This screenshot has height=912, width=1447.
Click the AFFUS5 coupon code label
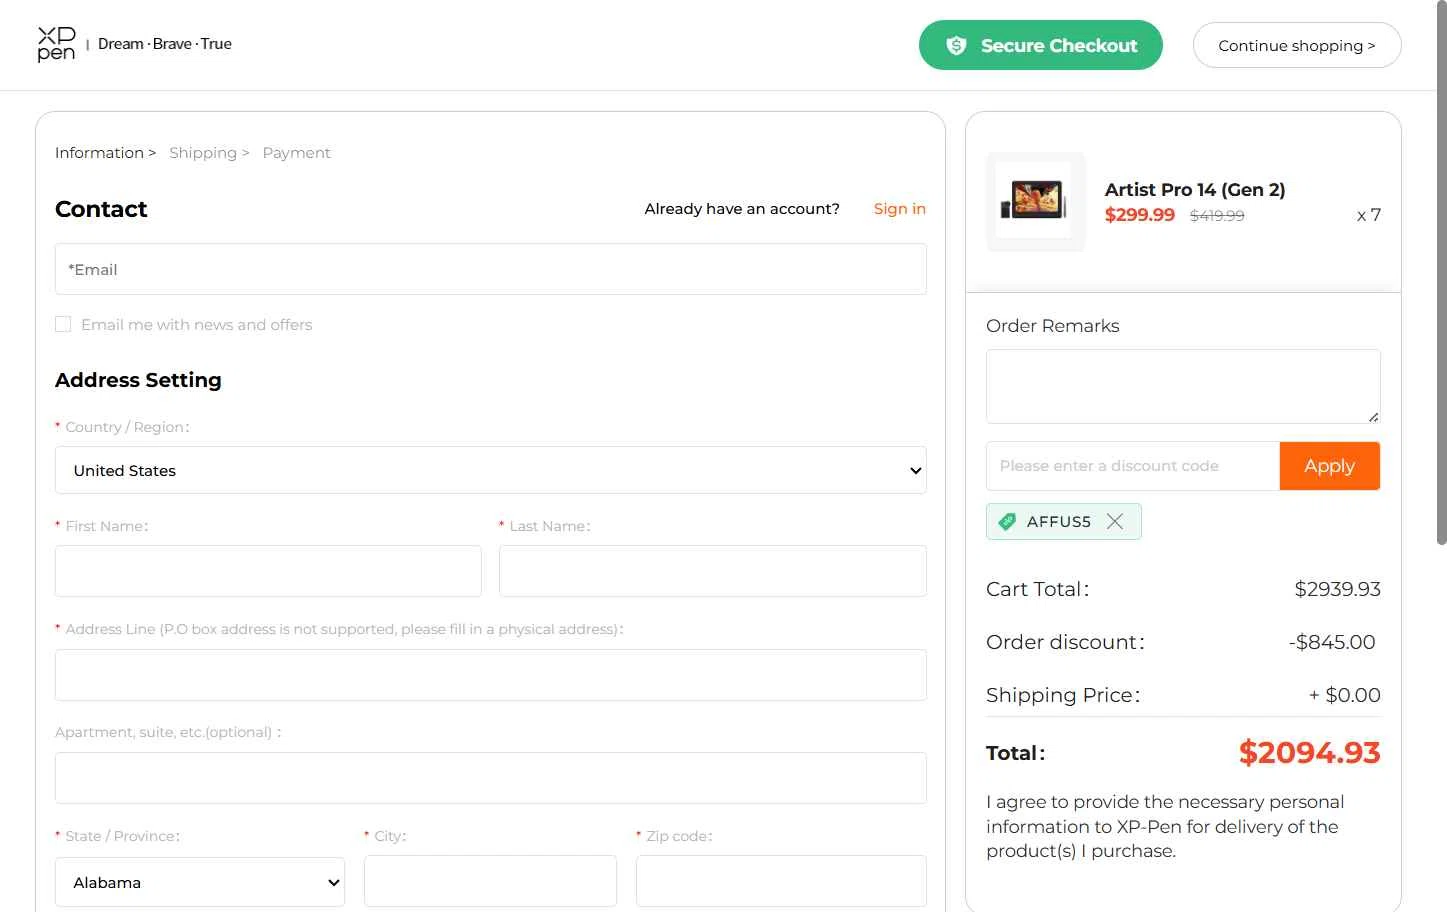1059,521
